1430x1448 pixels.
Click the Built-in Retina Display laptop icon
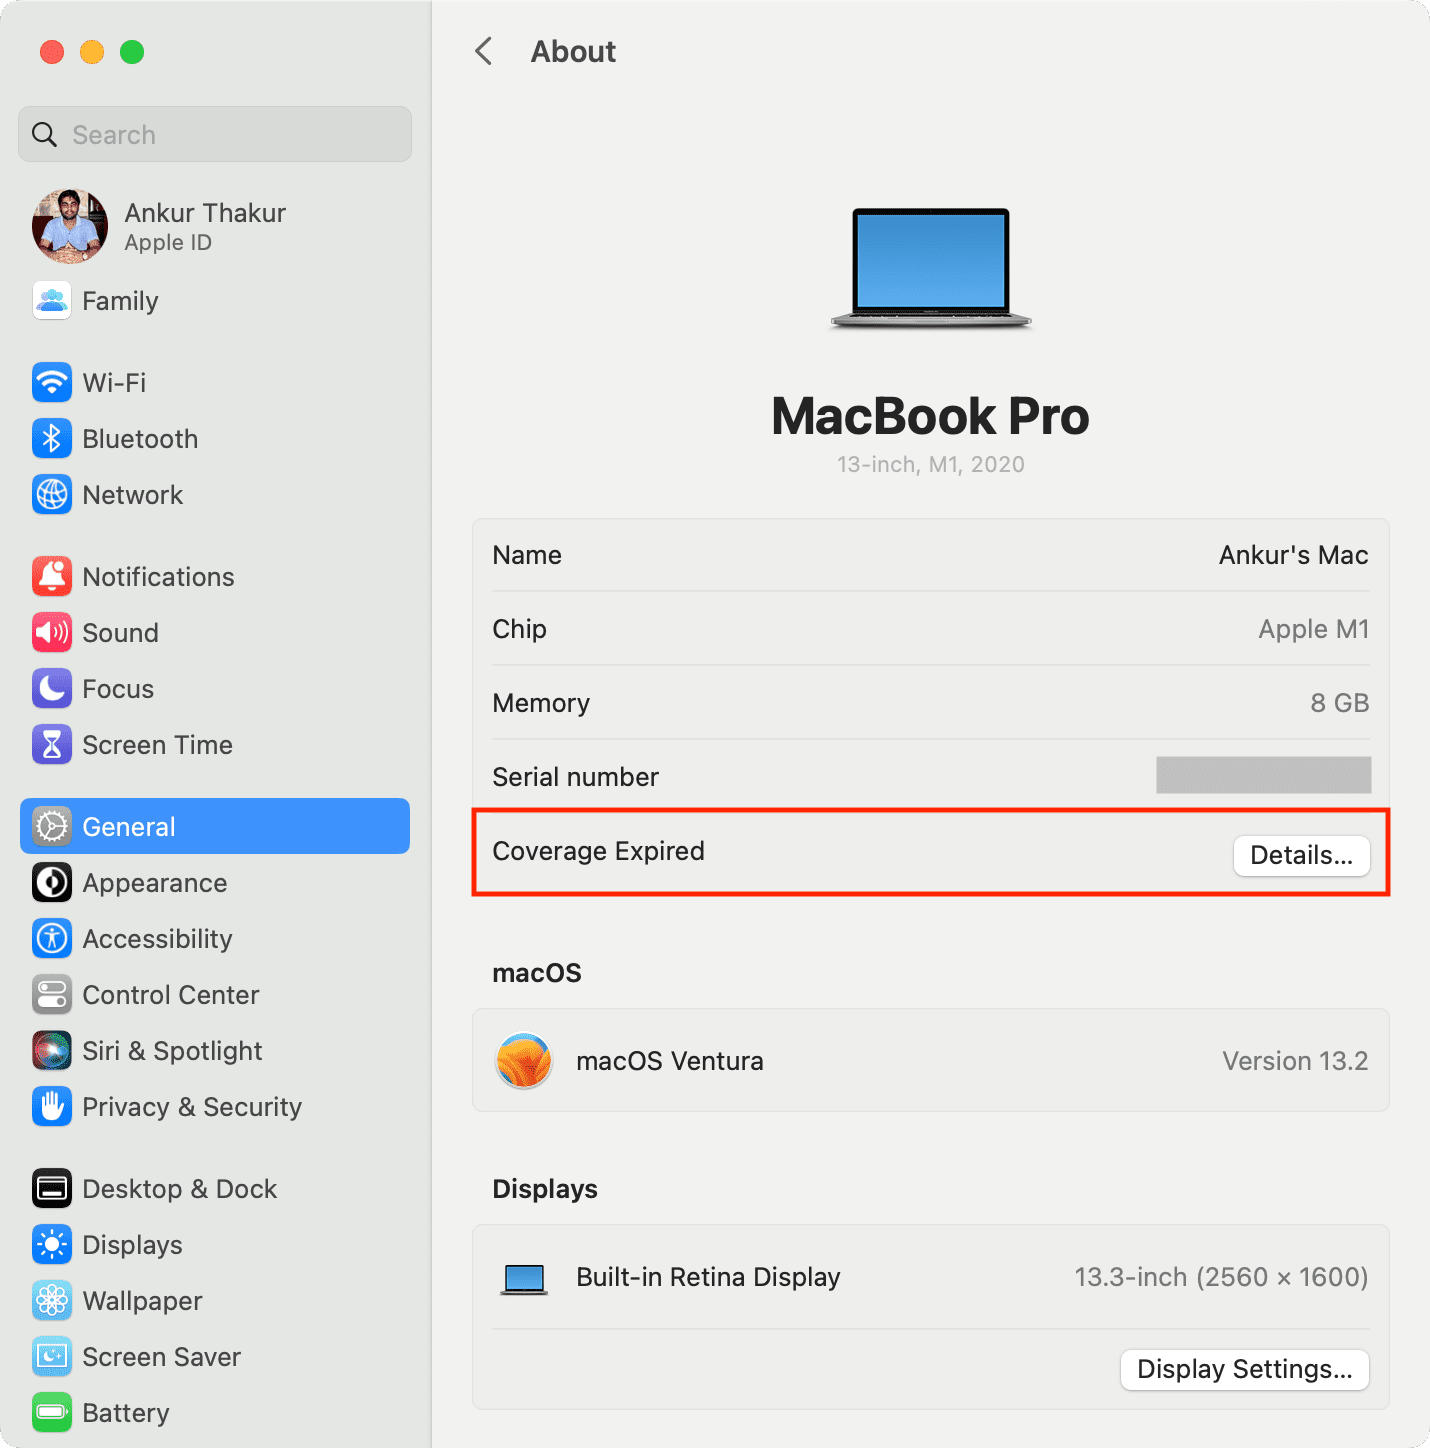pyautogui.click(x=524, y=1279)
